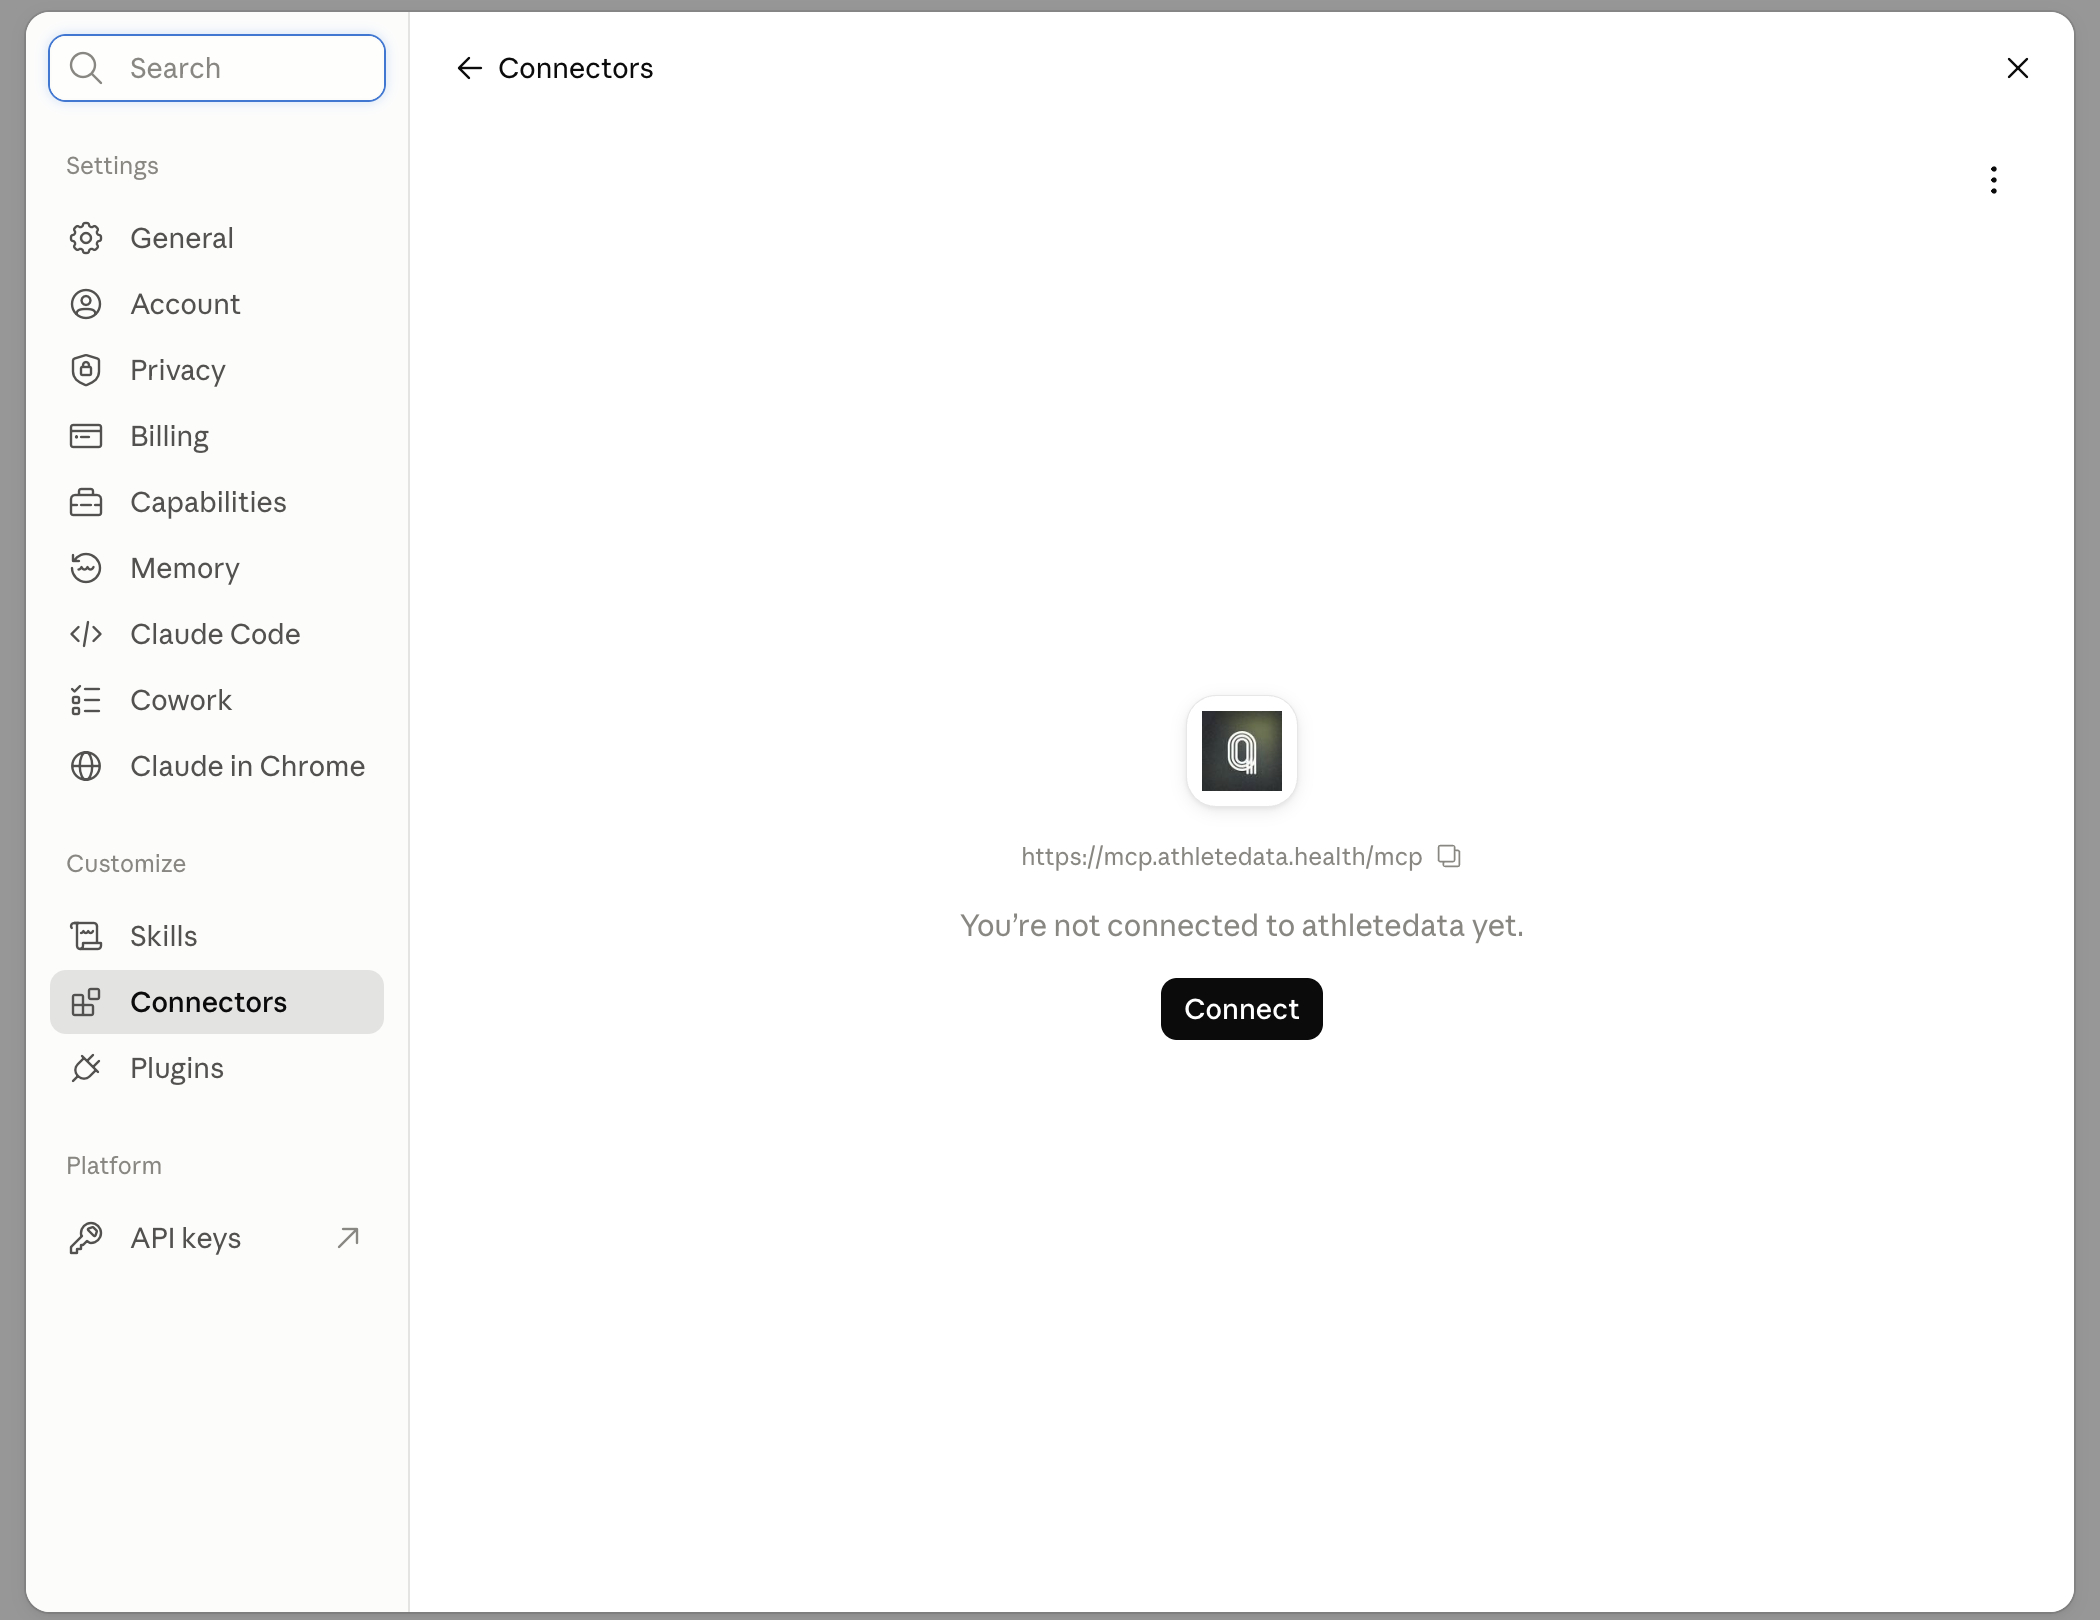Go back using the left arrow
This screenshot has height=1620, width=2100.
[469, 68]
